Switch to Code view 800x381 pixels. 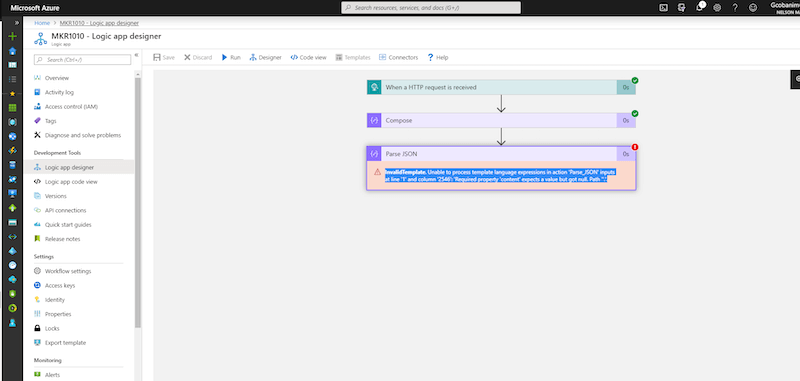pos(308,58)
